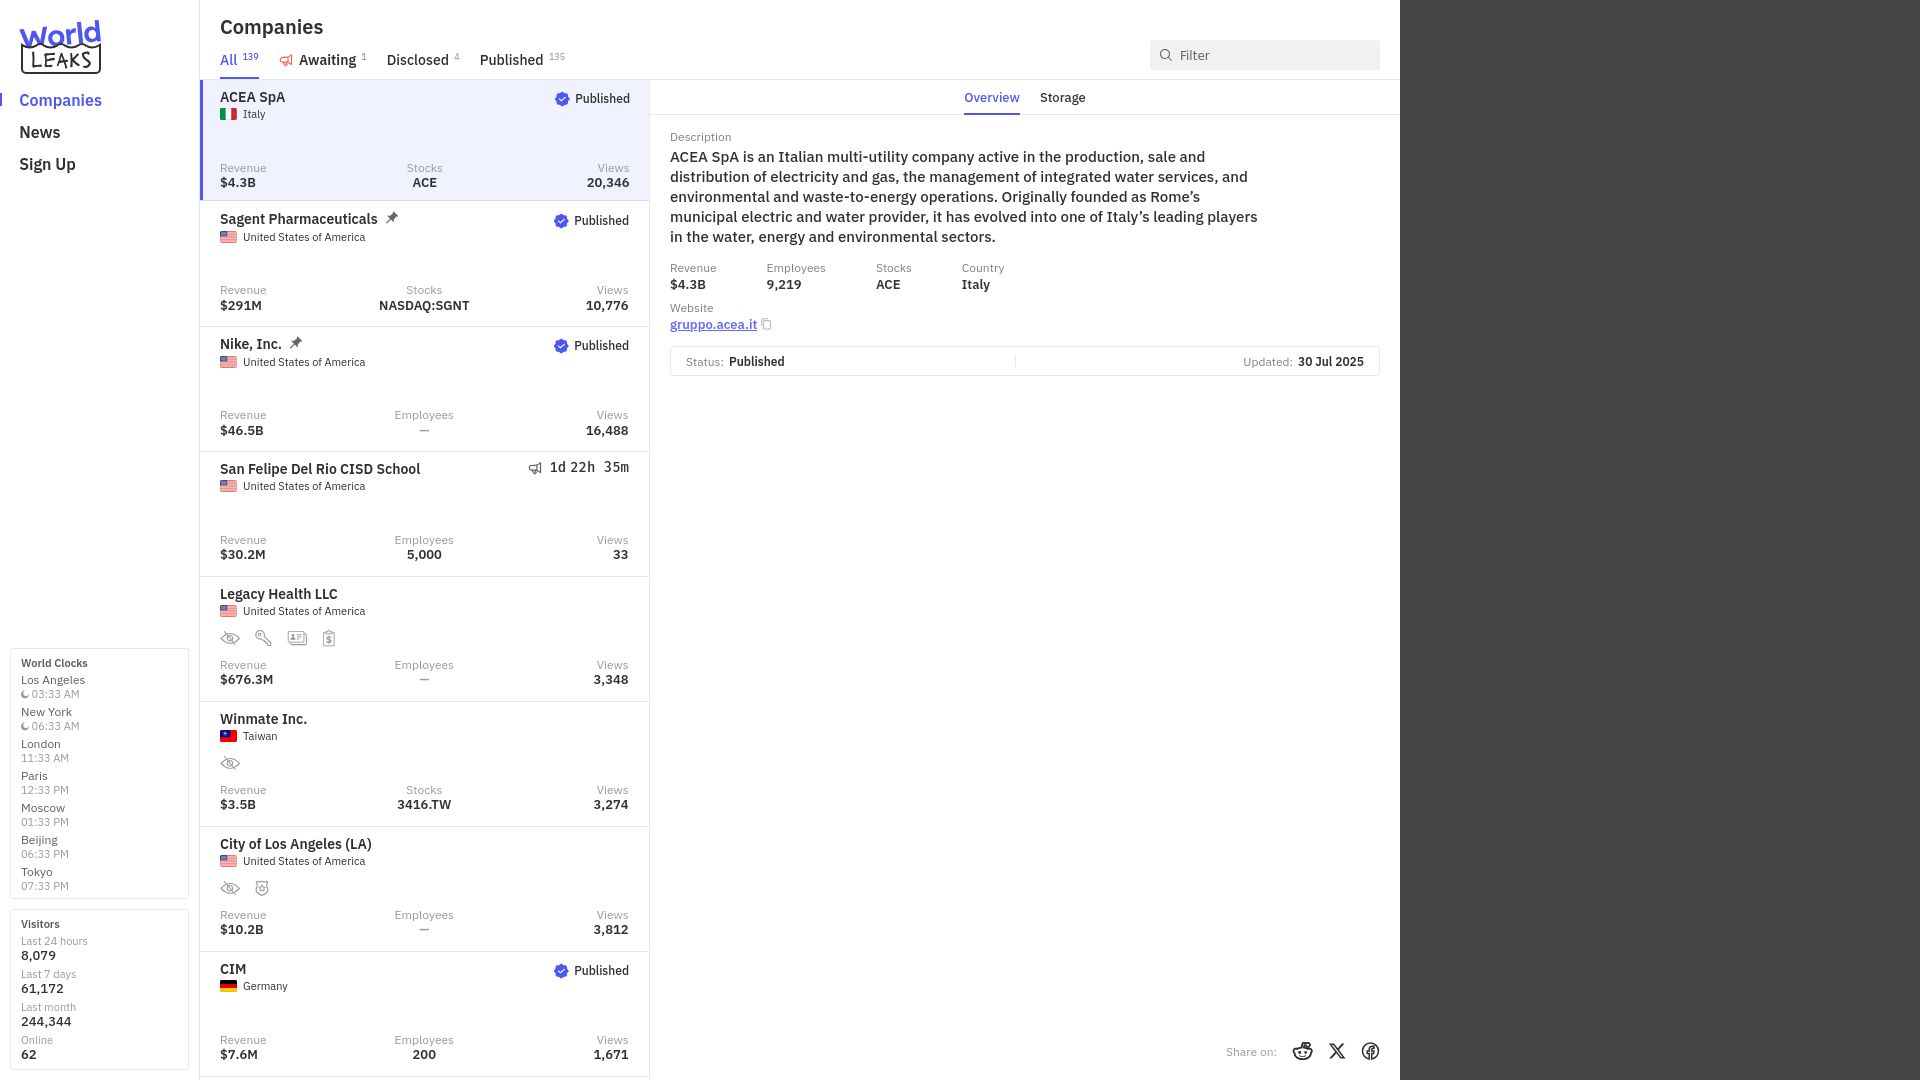Click the Nike revenue $46.5B value
Viewport: 1920px width, 1080px height.
(242, 431)
